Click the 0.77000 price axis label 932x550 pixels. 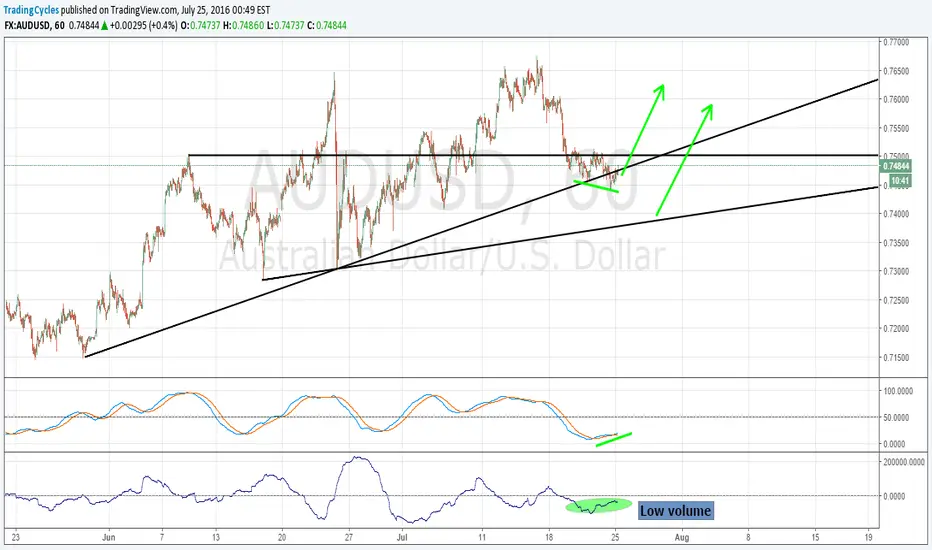pyautogui.click(x=896, y=42)
